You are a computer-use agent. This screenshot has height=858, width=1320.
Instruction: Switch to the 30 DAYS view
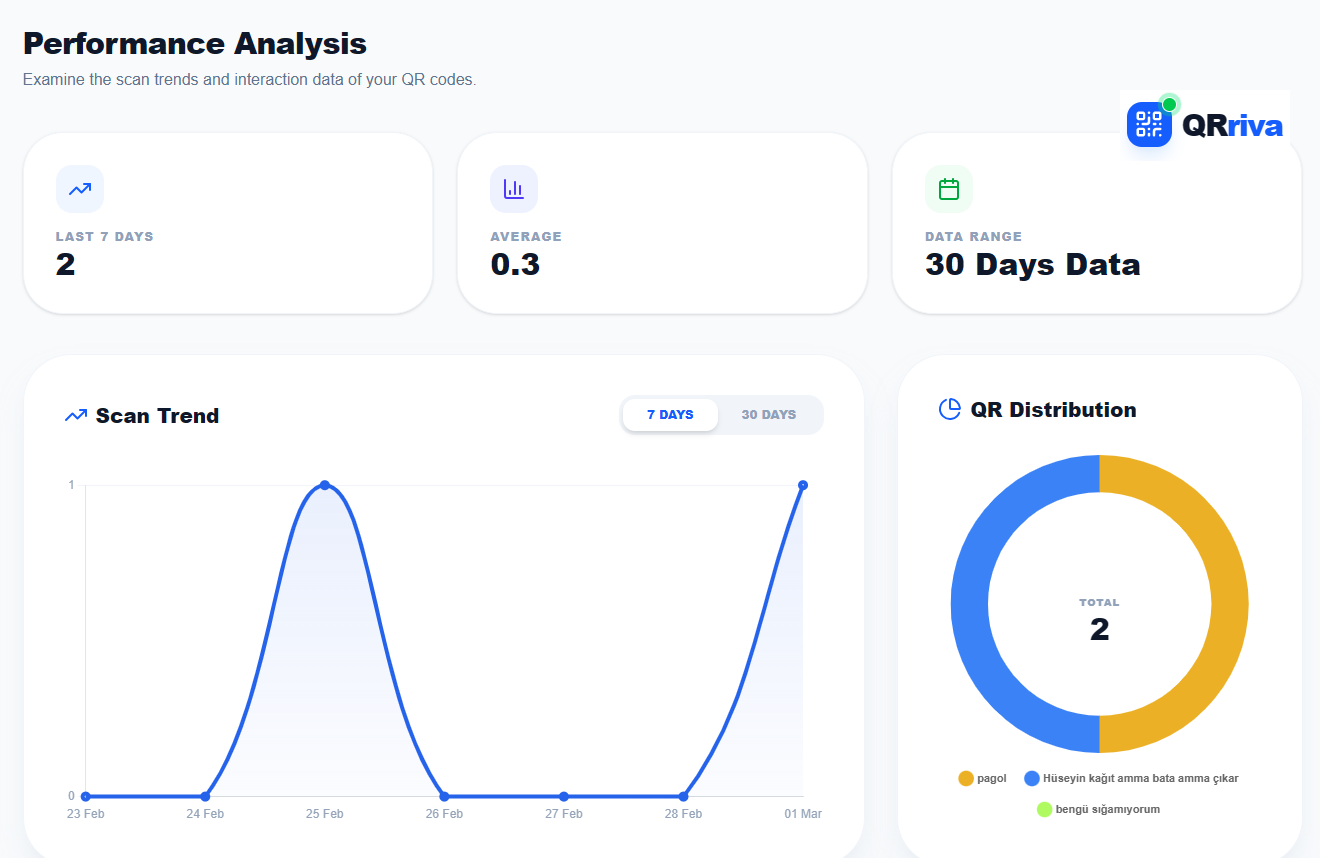coord(769,414)
